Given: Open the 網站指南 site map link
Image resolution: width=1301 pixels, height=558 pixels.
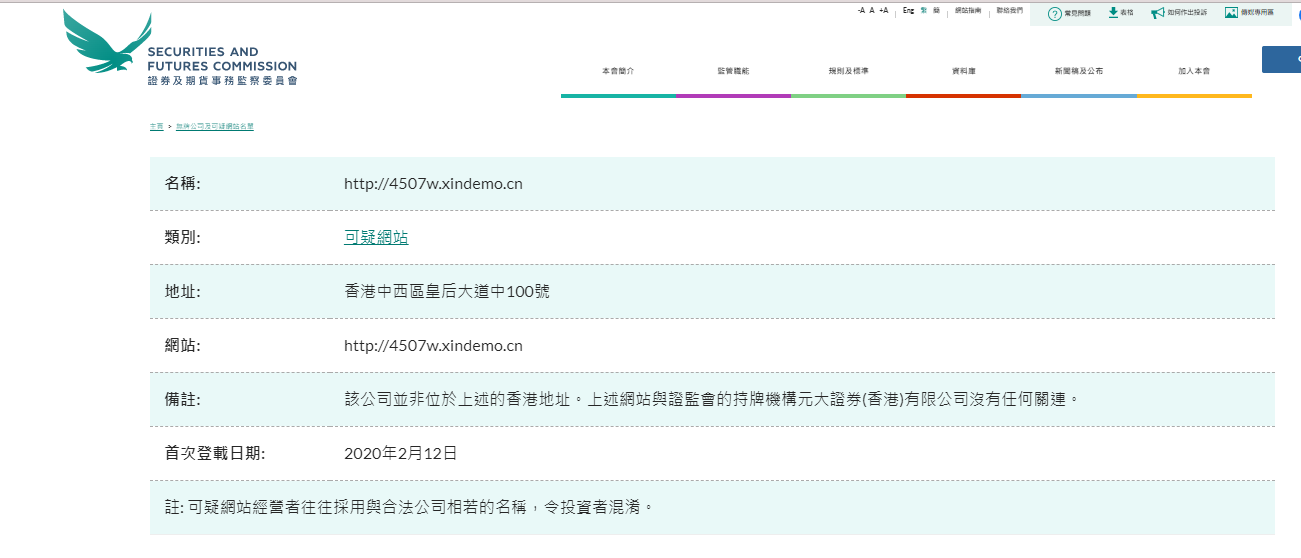Looking at the screenshot, I should 968,10.
